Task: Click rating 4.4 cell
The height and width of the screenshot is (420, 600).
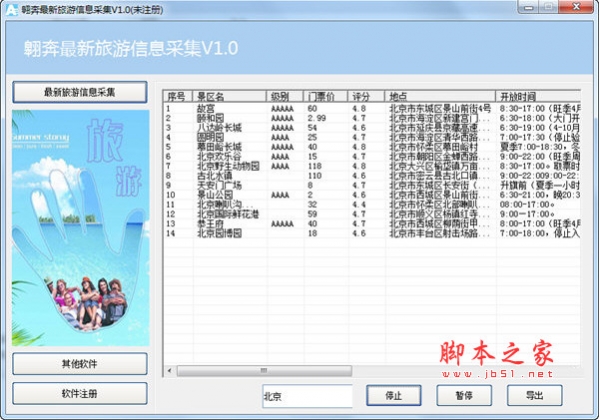Action: pos(359,204)
